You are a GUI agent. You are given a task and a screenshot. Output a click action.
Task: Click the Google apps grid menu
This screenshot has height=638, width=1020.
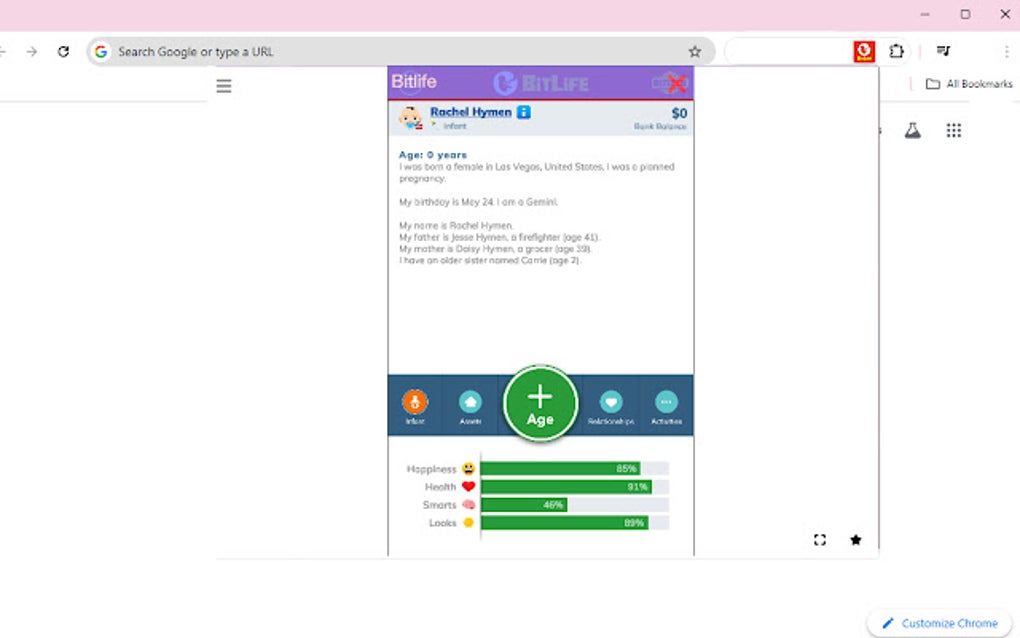click(x=953, y=130)
